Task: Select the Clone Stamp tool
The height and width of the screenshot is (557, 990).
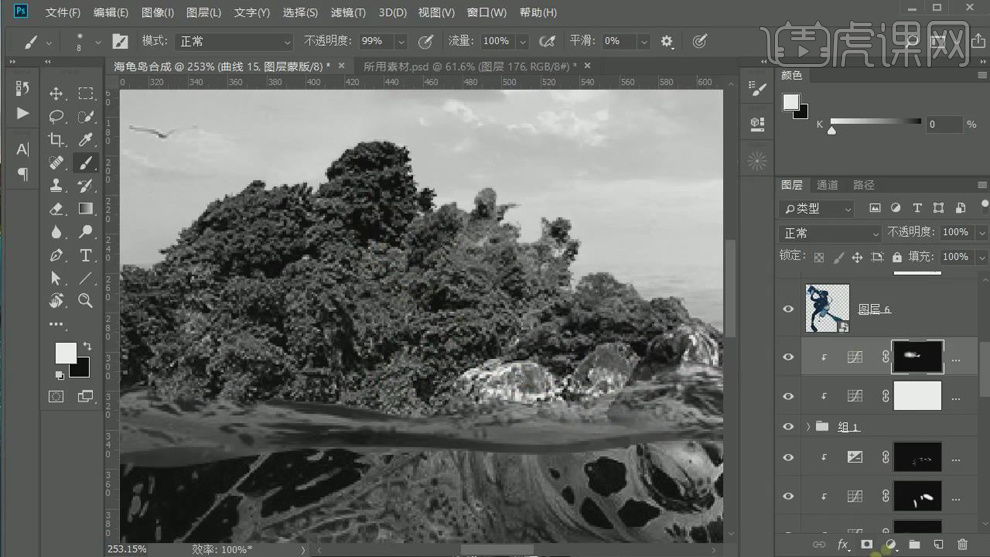Action: tap(56, 186)
